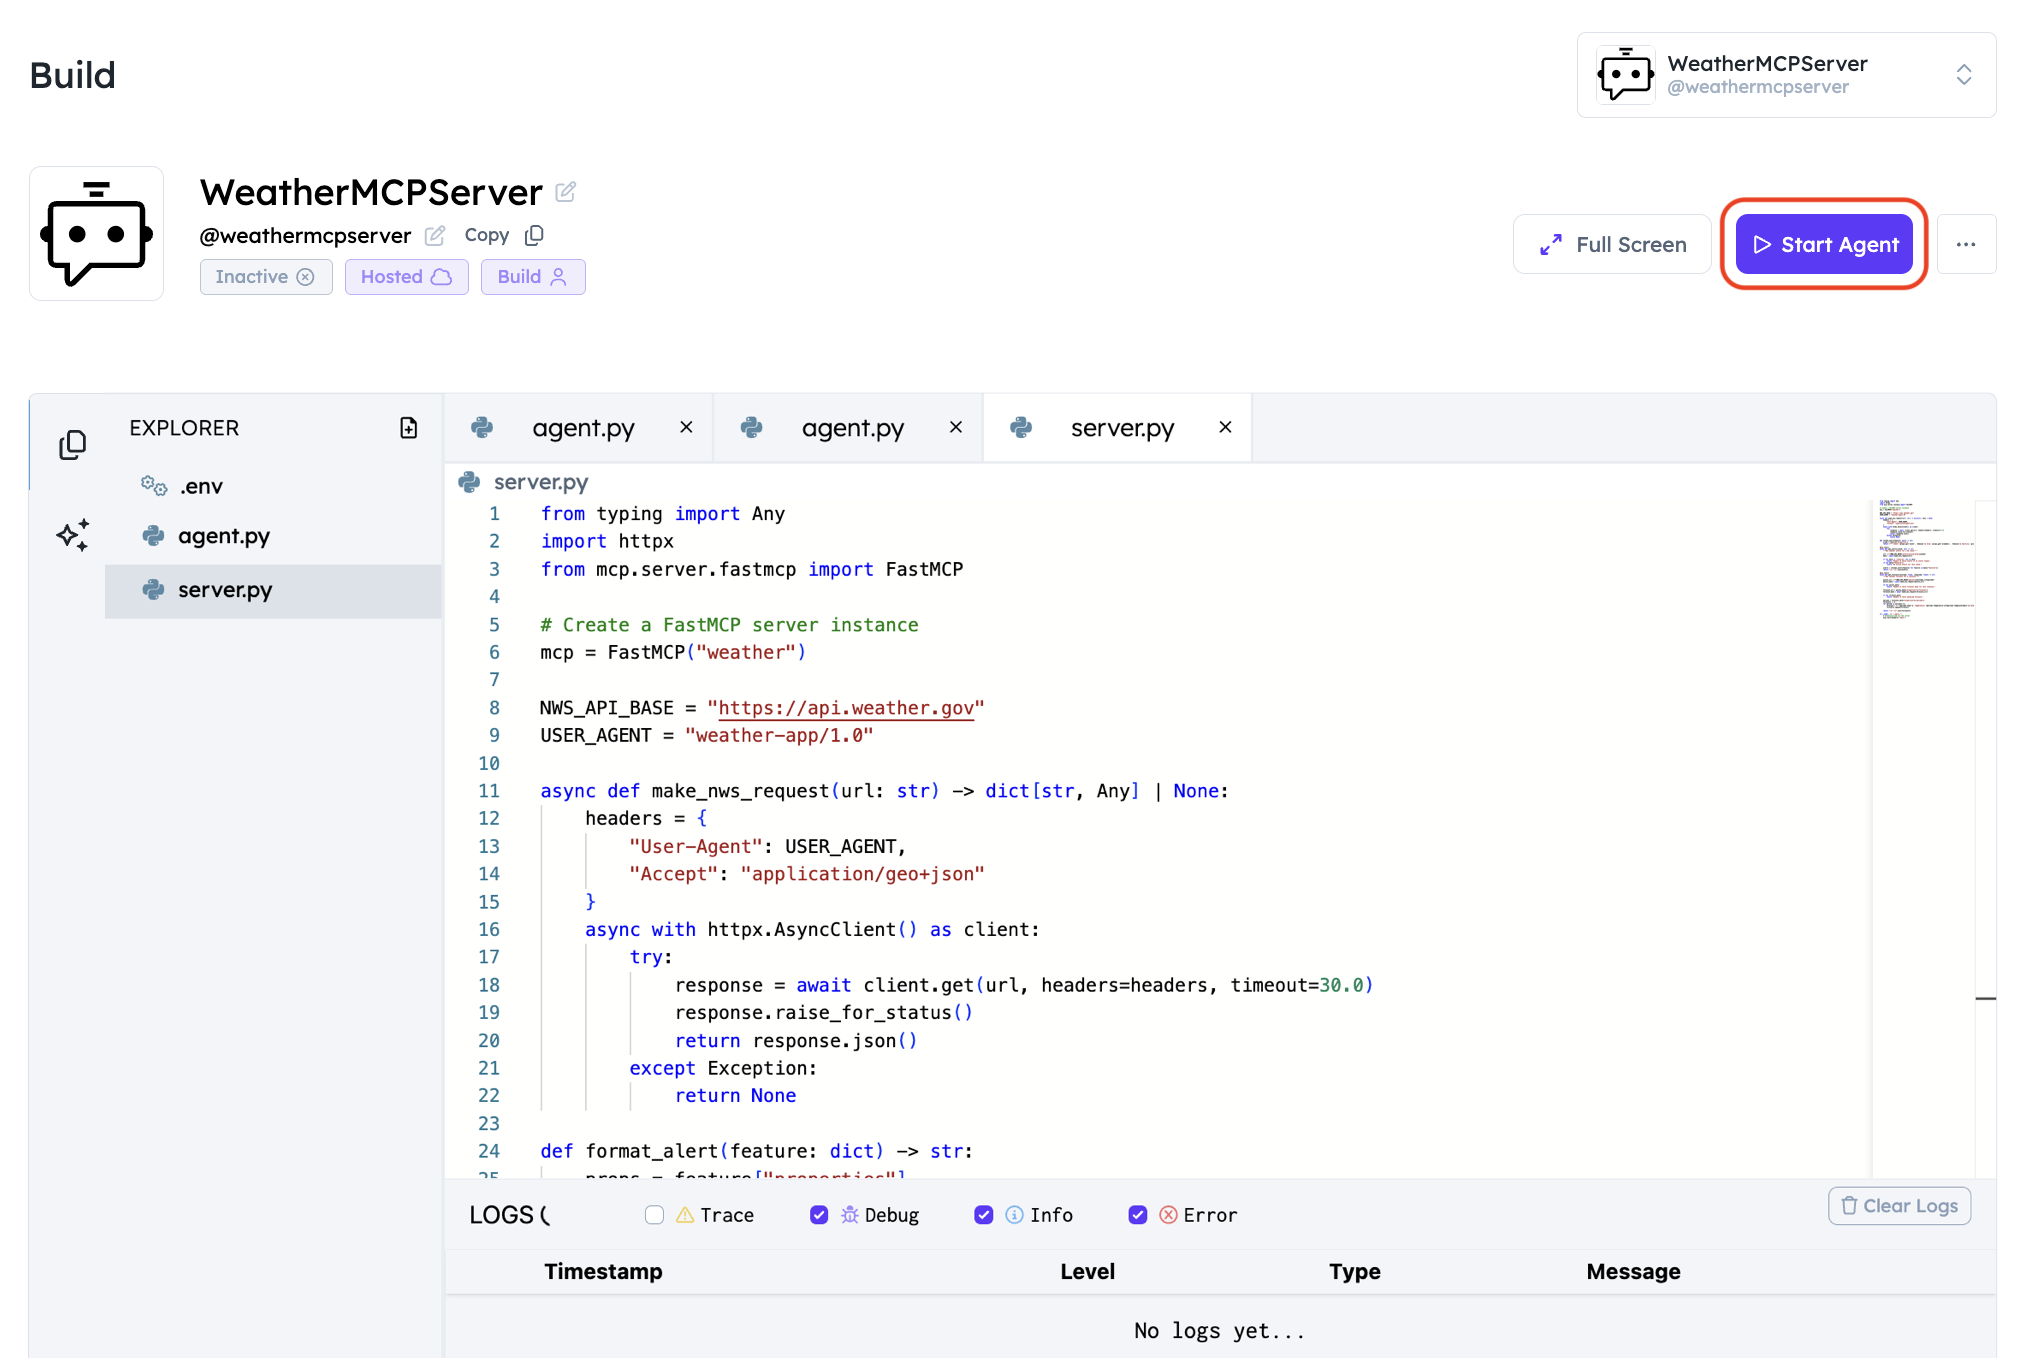The width and height of the screenshot is (2026, 1358).
Task: Open the files explorer sidebar icon
Action: tap(72, 445)
